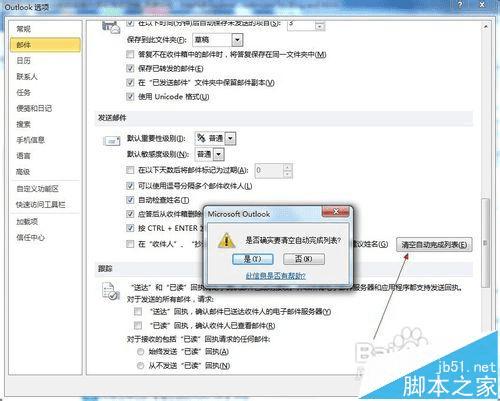Toggle 使用 Unicode 格式 checkbox
Screen dimensions: 500x401
coord(130,97)
